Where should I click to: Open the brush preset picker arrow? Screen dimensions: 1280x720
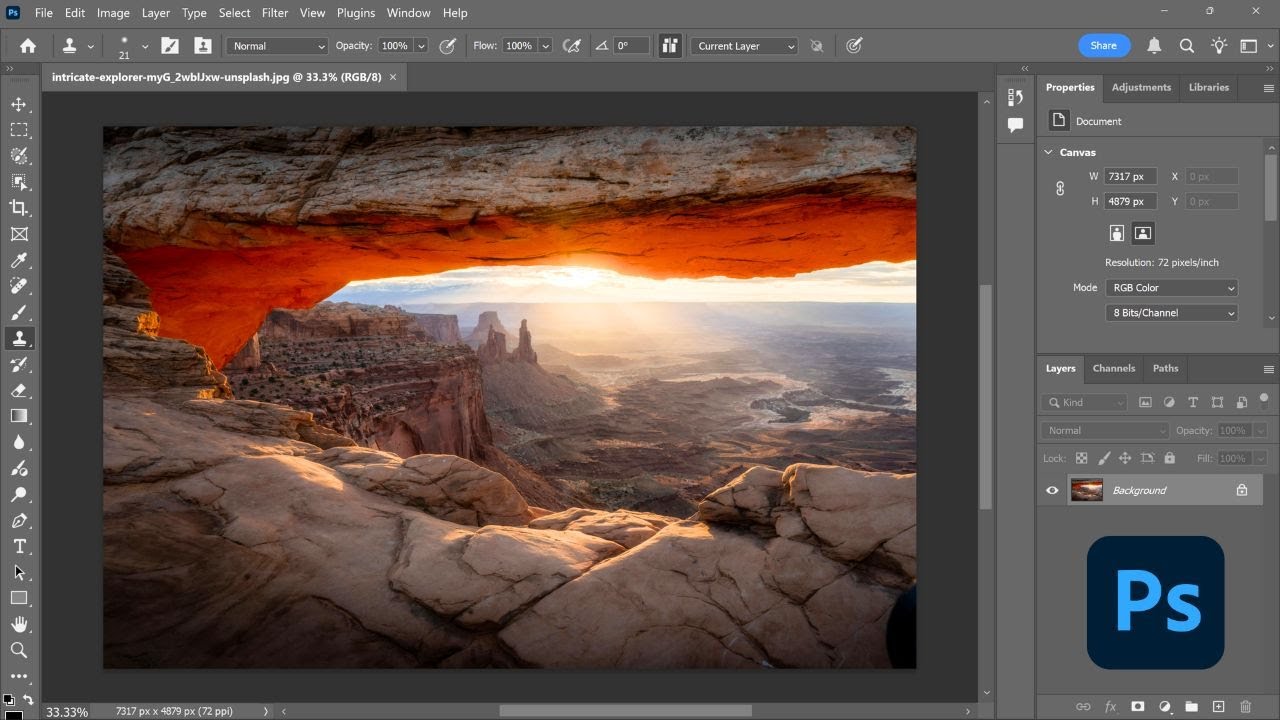point(145,46)
